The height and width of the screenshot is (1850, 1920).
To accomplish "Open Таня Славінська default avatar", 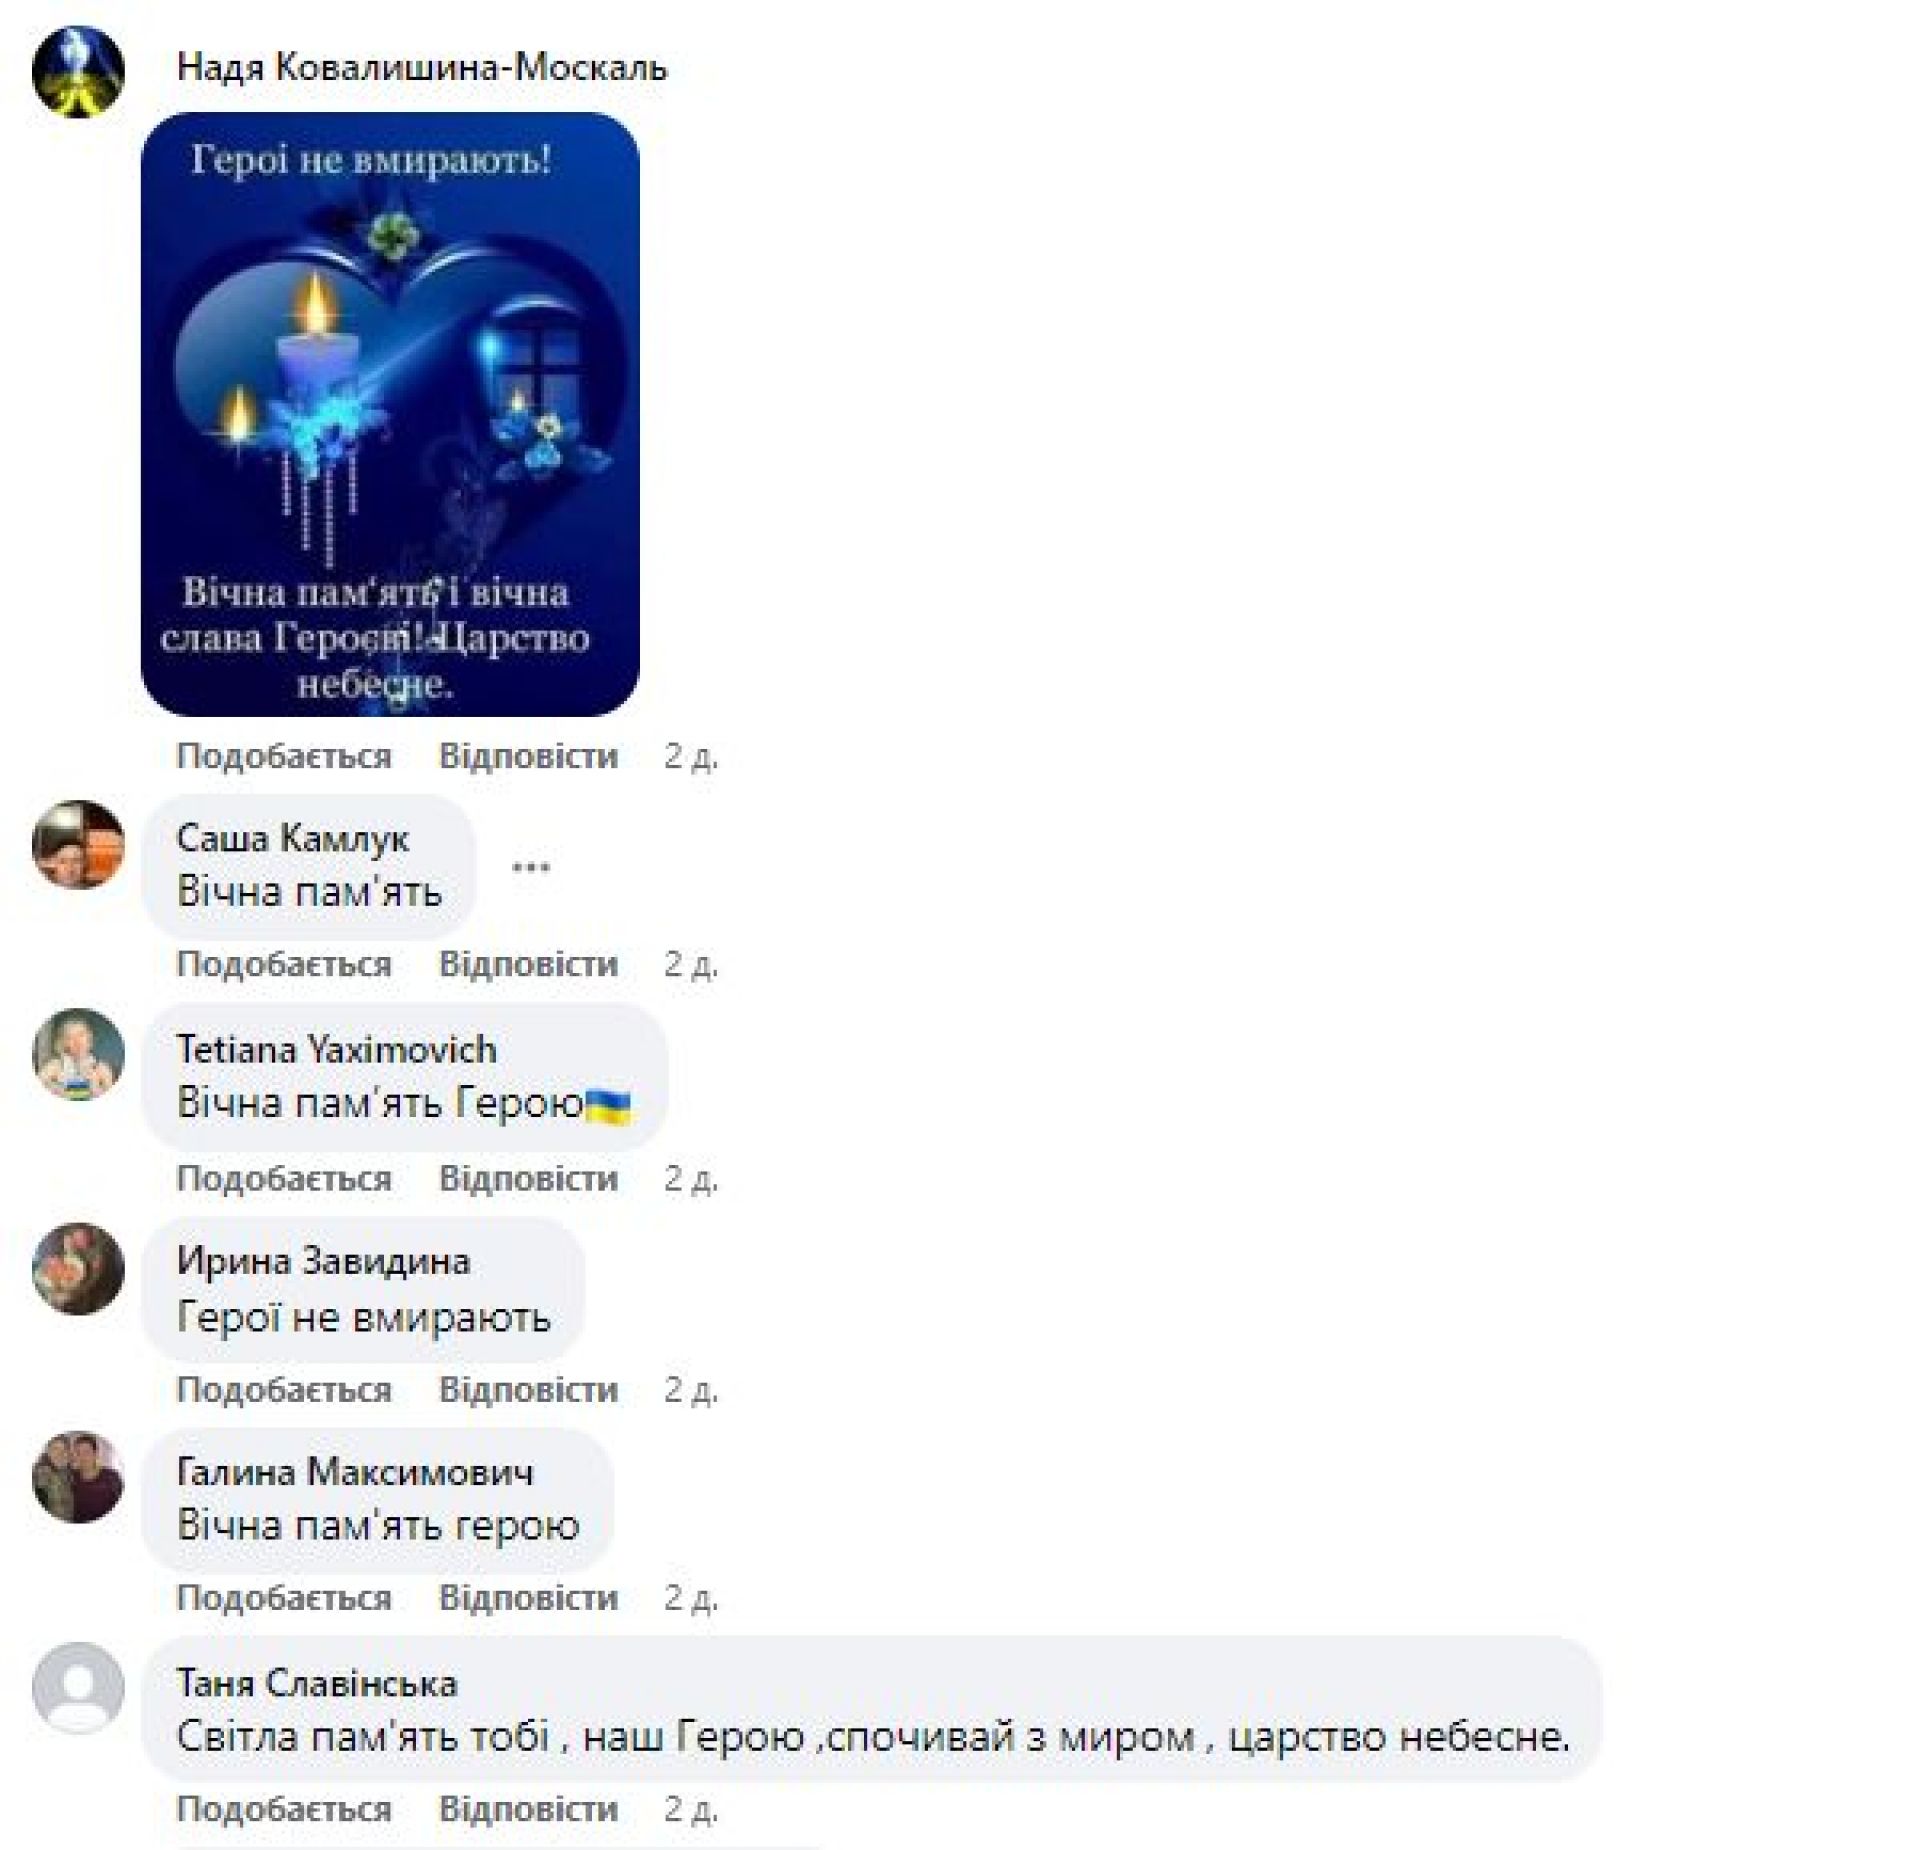I will (78, 1688).
